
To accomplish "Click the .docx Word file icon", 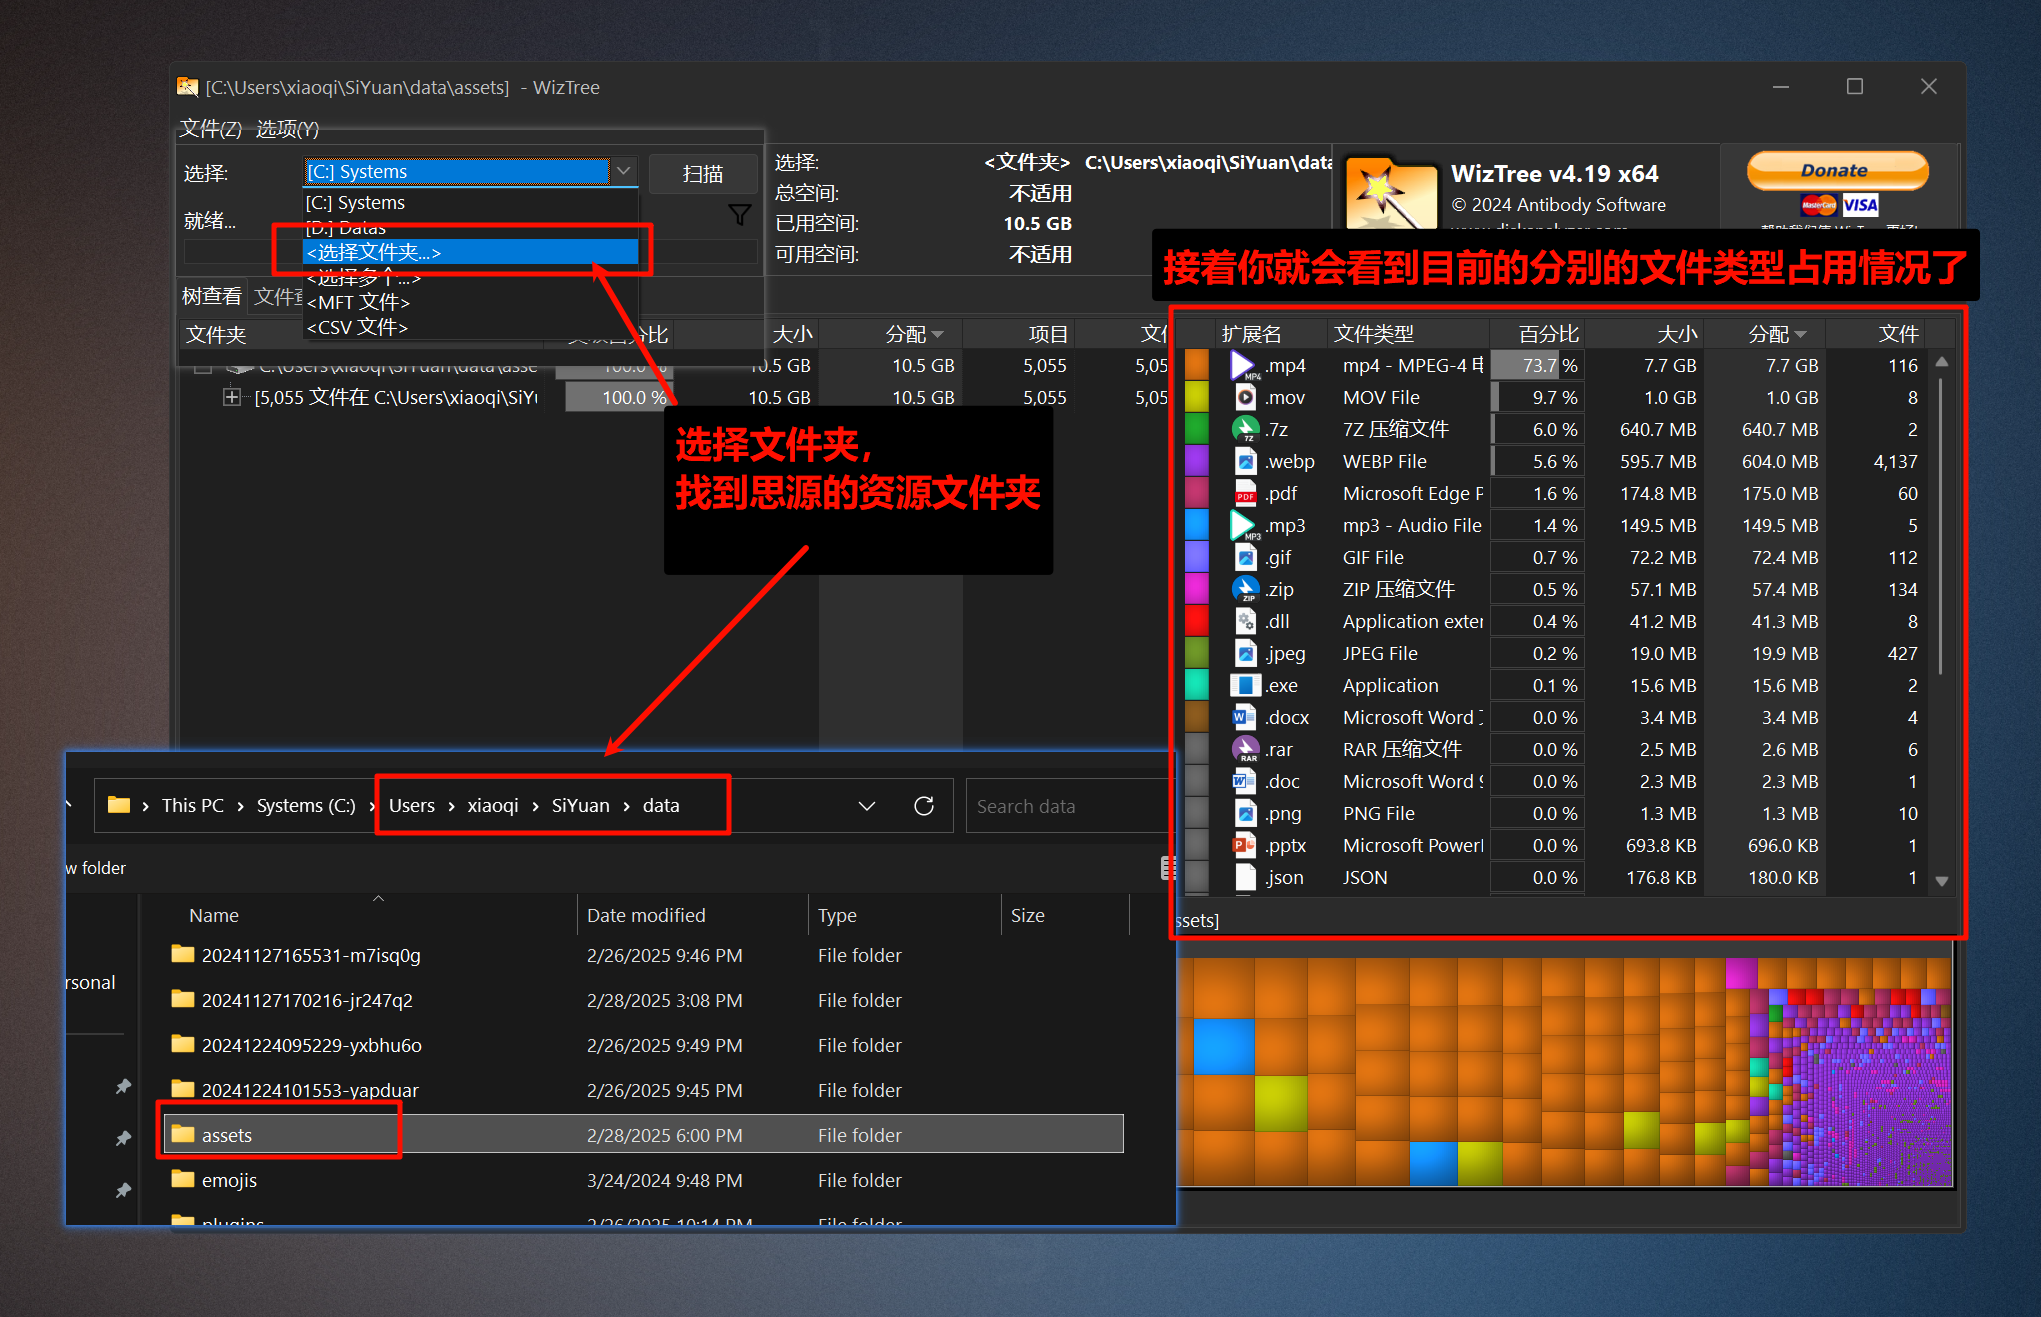I will [1244, 718].
